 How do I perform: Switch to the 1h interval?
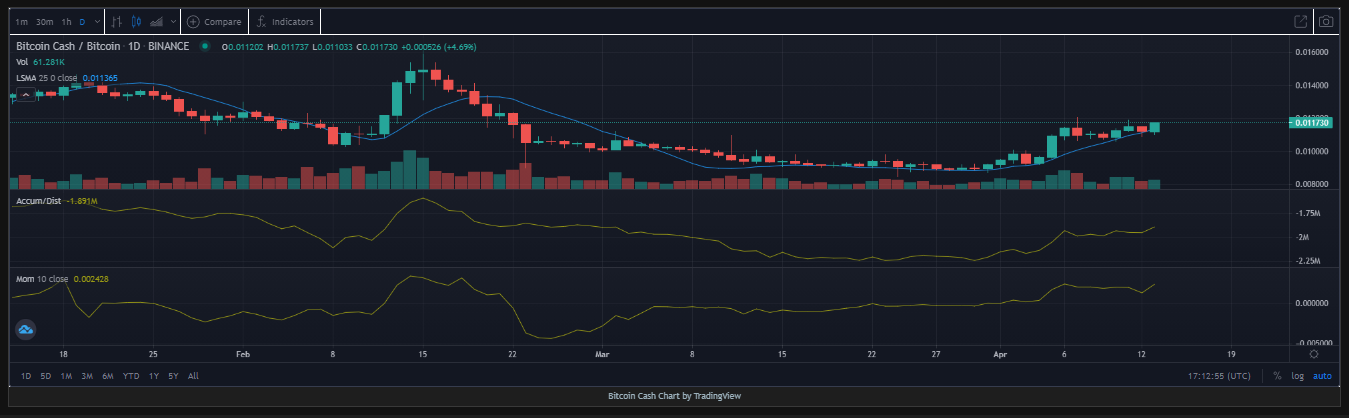click(66, 21)
